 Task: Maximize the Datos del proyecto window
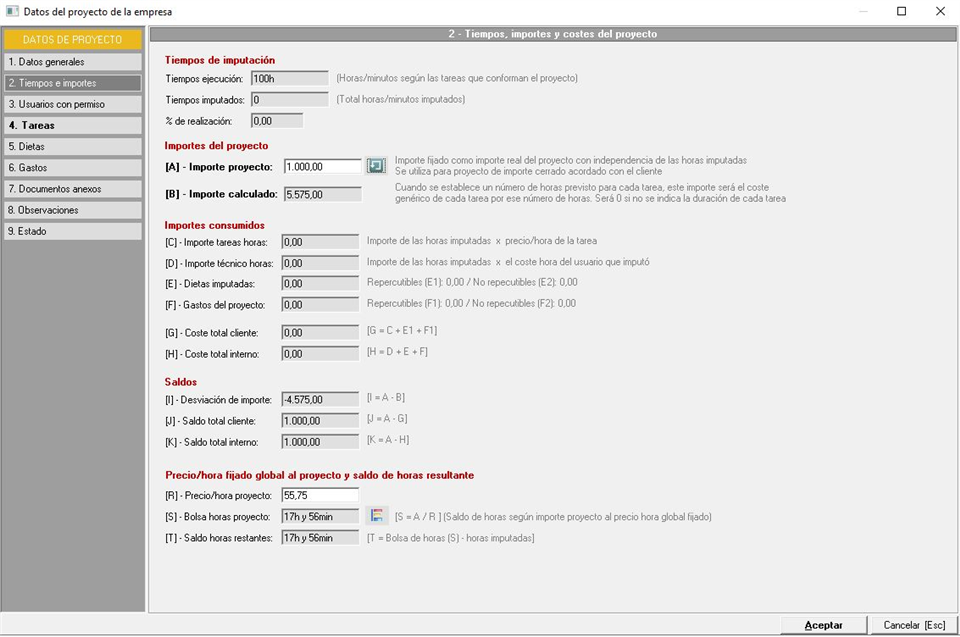point(901,11)
